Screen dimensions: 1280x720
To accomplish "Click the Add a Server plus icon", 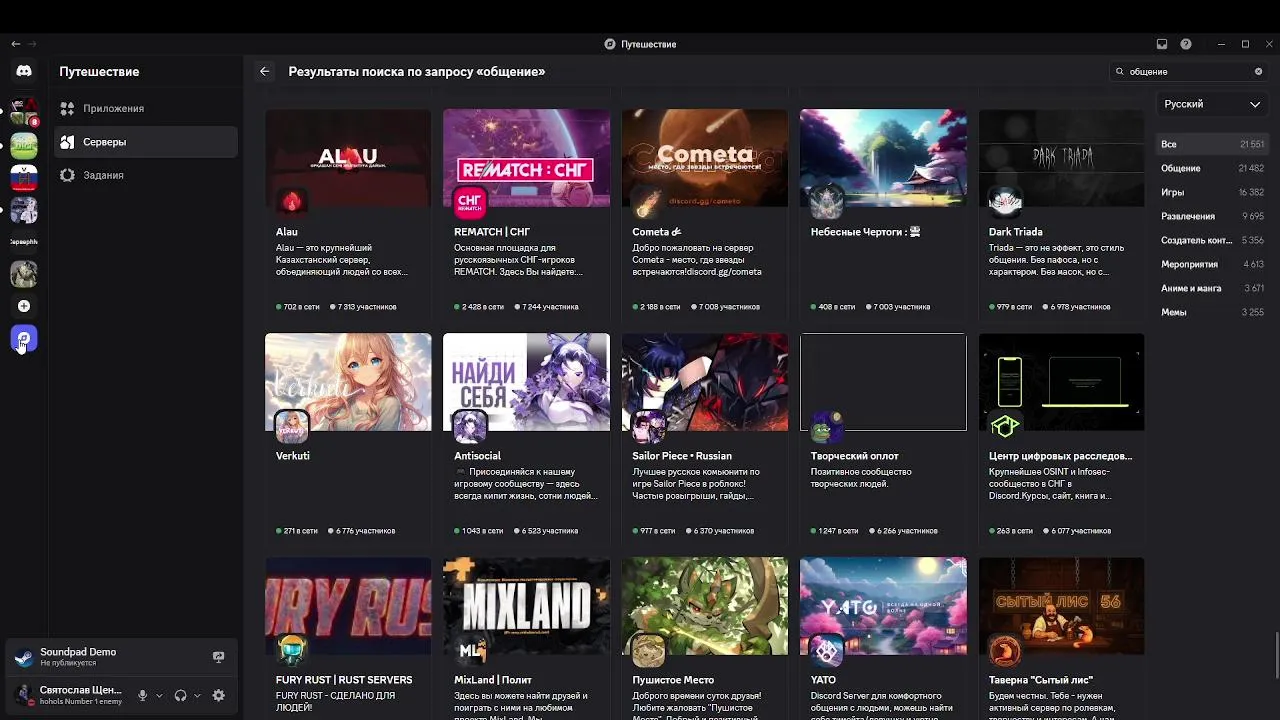I will tap(24, 306).
